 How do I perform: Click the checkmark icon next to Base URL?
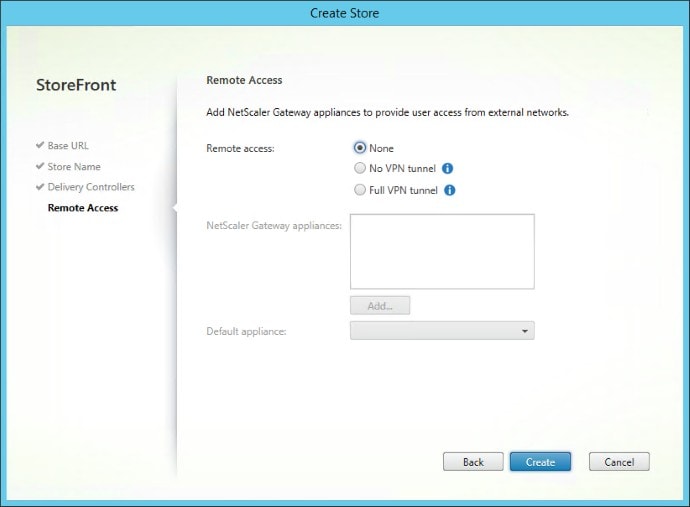[x=40, y=146]
